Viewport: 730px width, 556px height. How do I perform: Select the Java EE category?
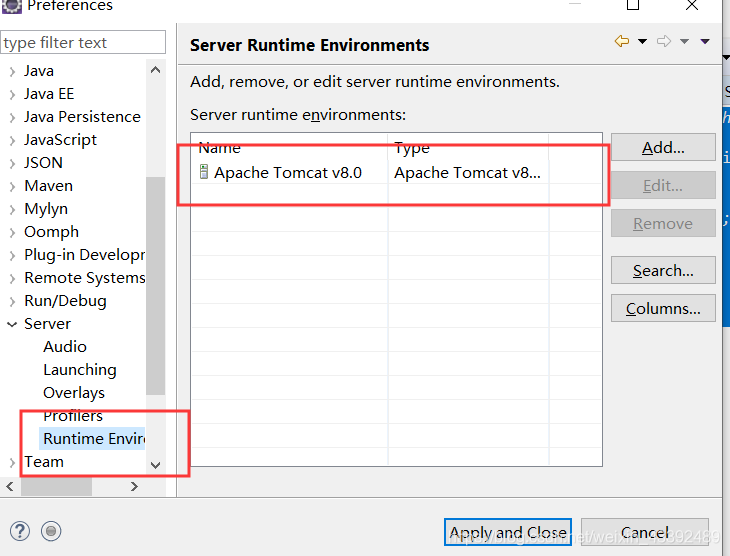tap(49, 94)
